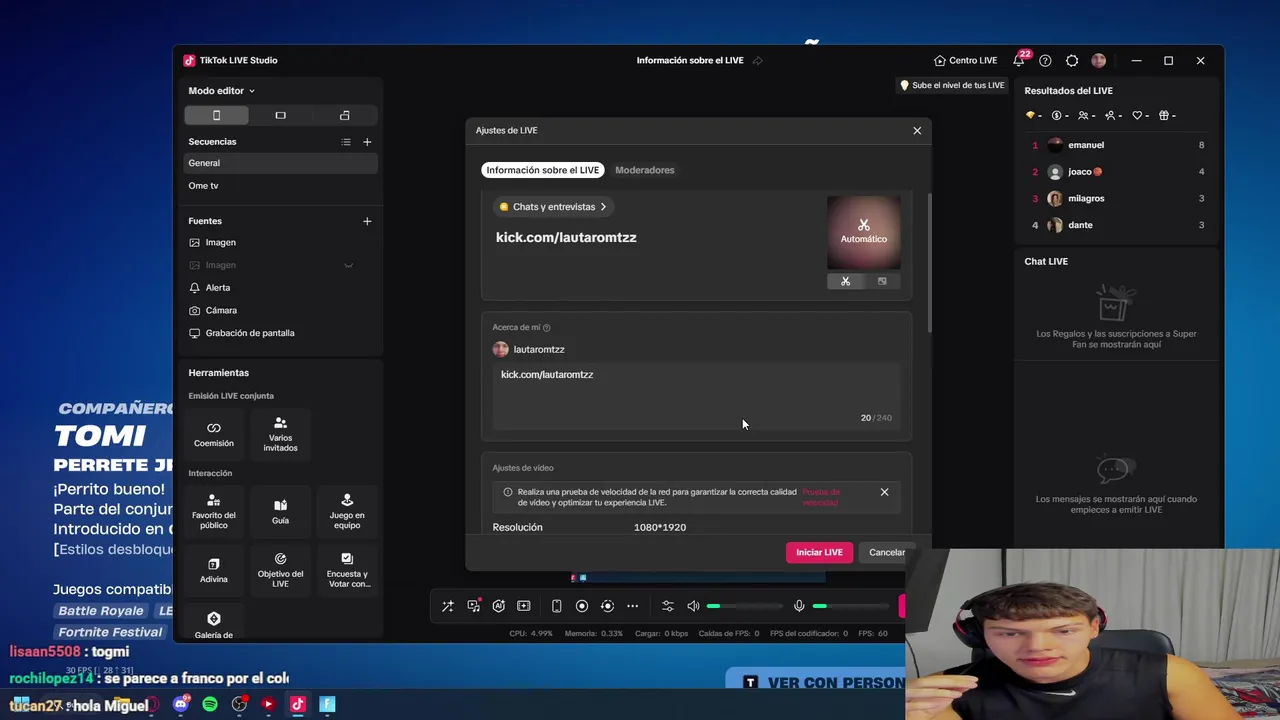
Task: Select the Alerta source
Action: click(281, 288)
